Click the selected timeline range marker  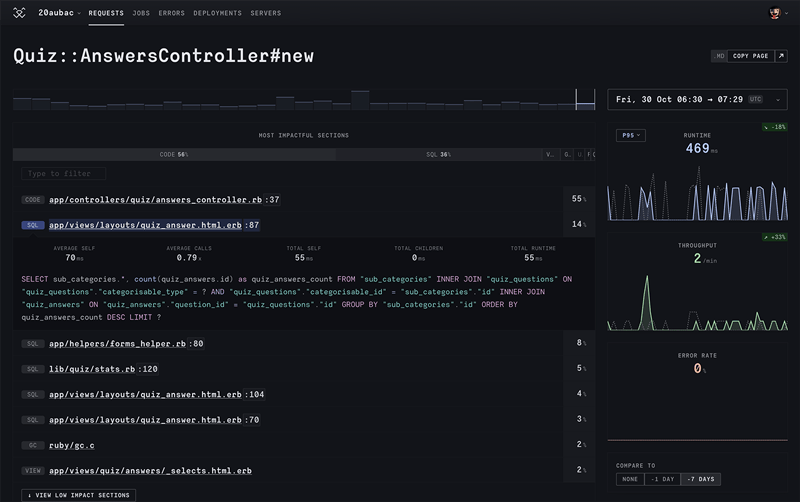click(x=585, y=99)
